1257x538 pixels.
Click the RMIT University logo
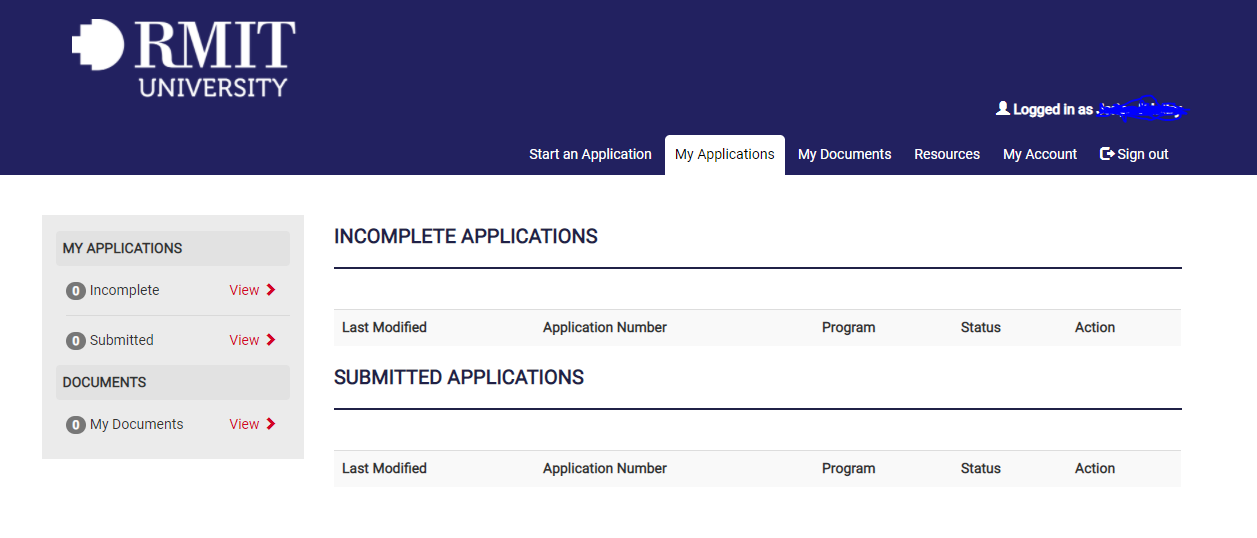(184, 58)
